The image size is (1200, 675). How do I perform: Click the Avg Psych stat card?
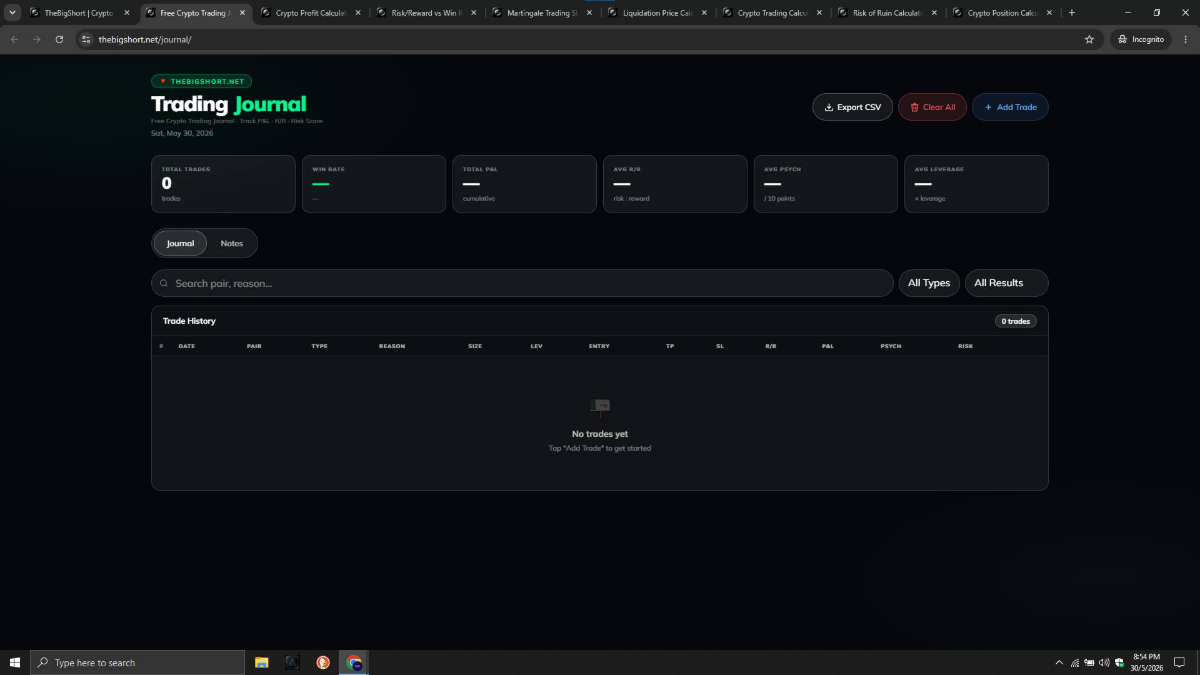click(x=825, y=184)
